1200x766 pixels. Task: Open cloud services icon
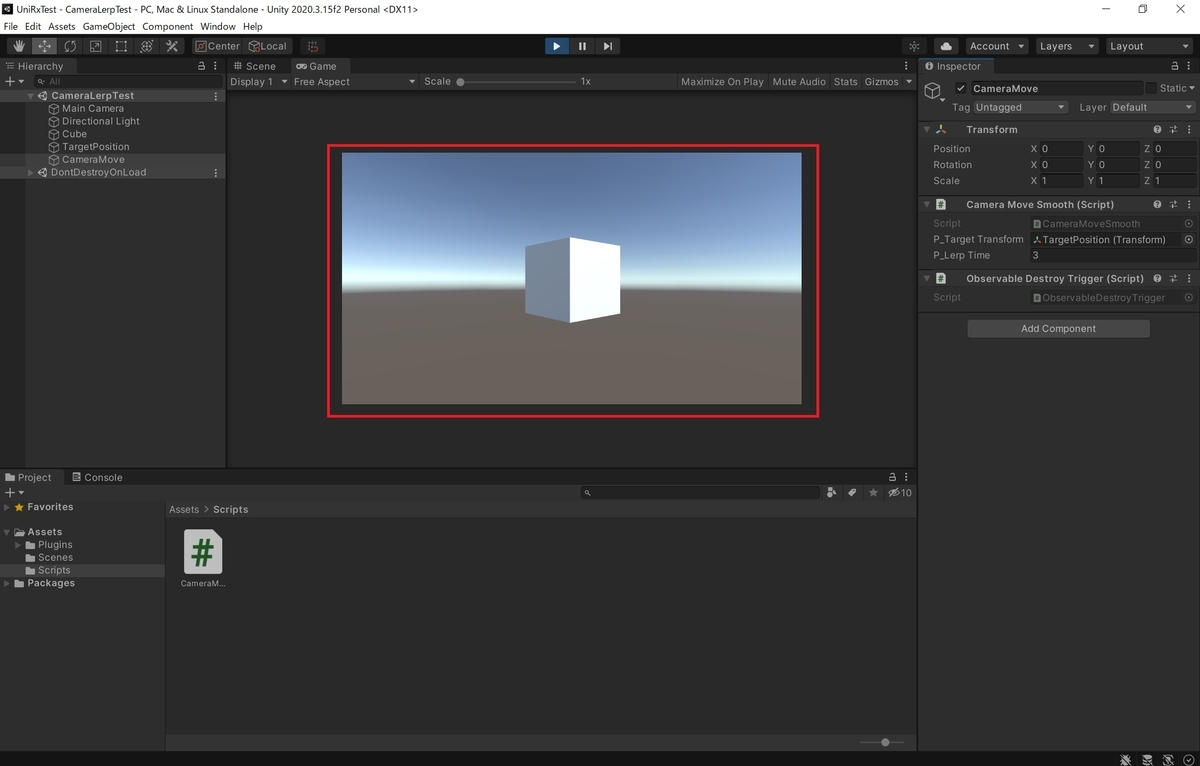tap(946, 46)
